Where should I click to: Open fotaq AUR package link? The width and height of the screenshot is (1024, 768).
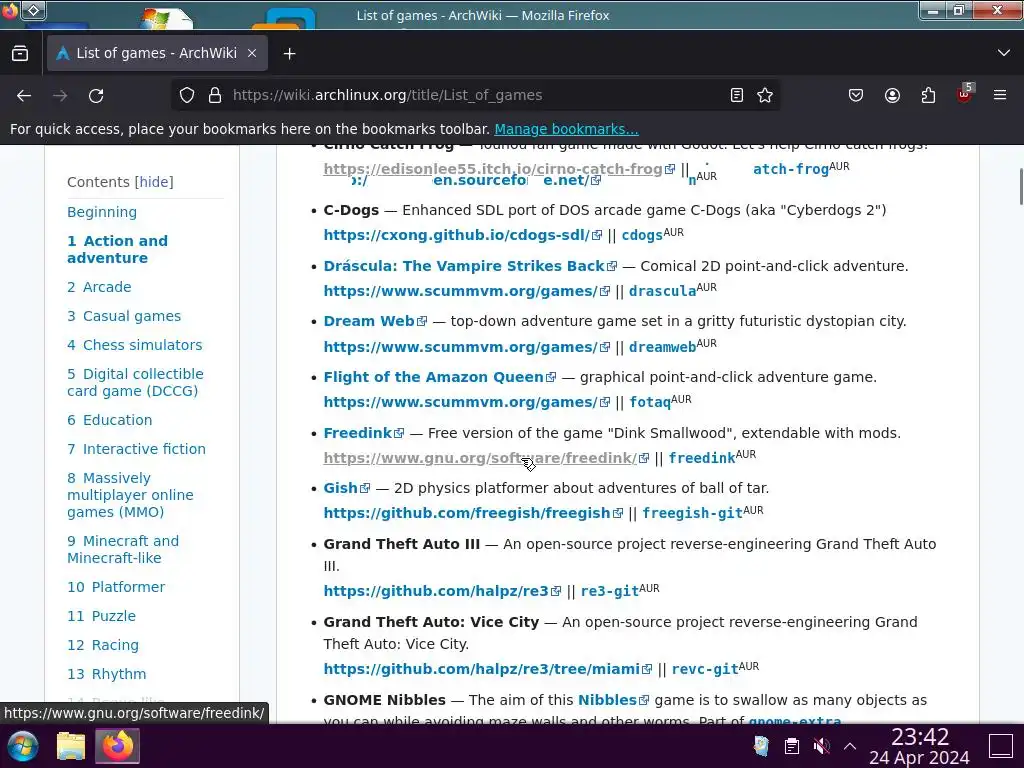click(650, 402)
